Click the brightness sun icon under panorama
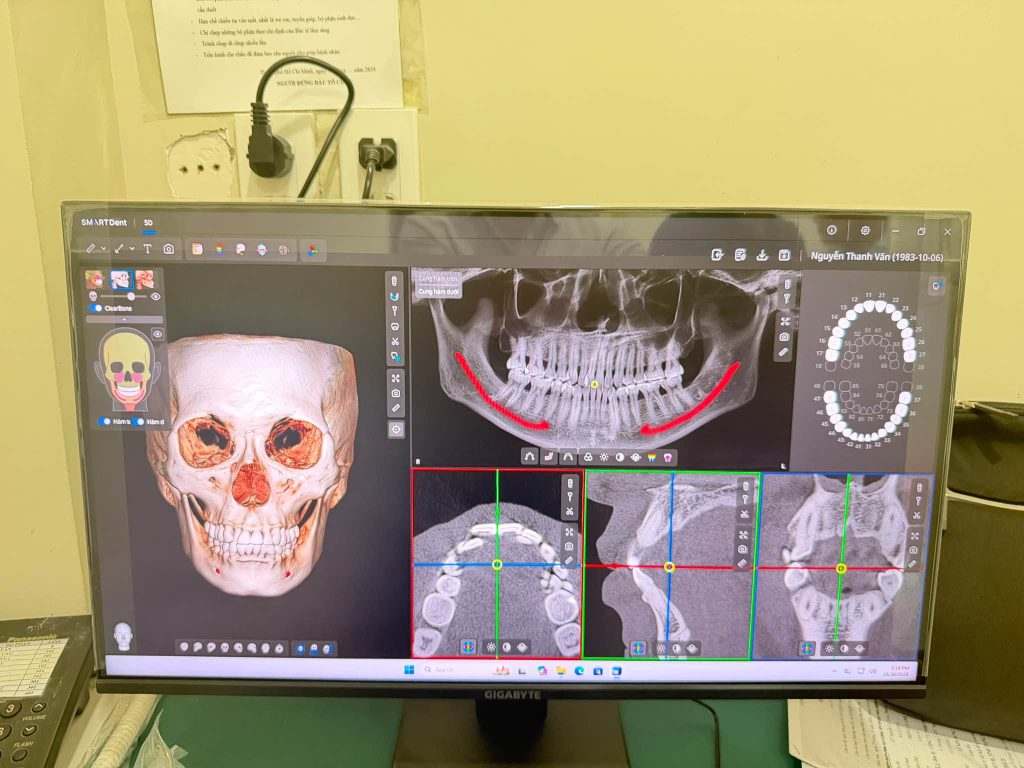 [604, 458]
